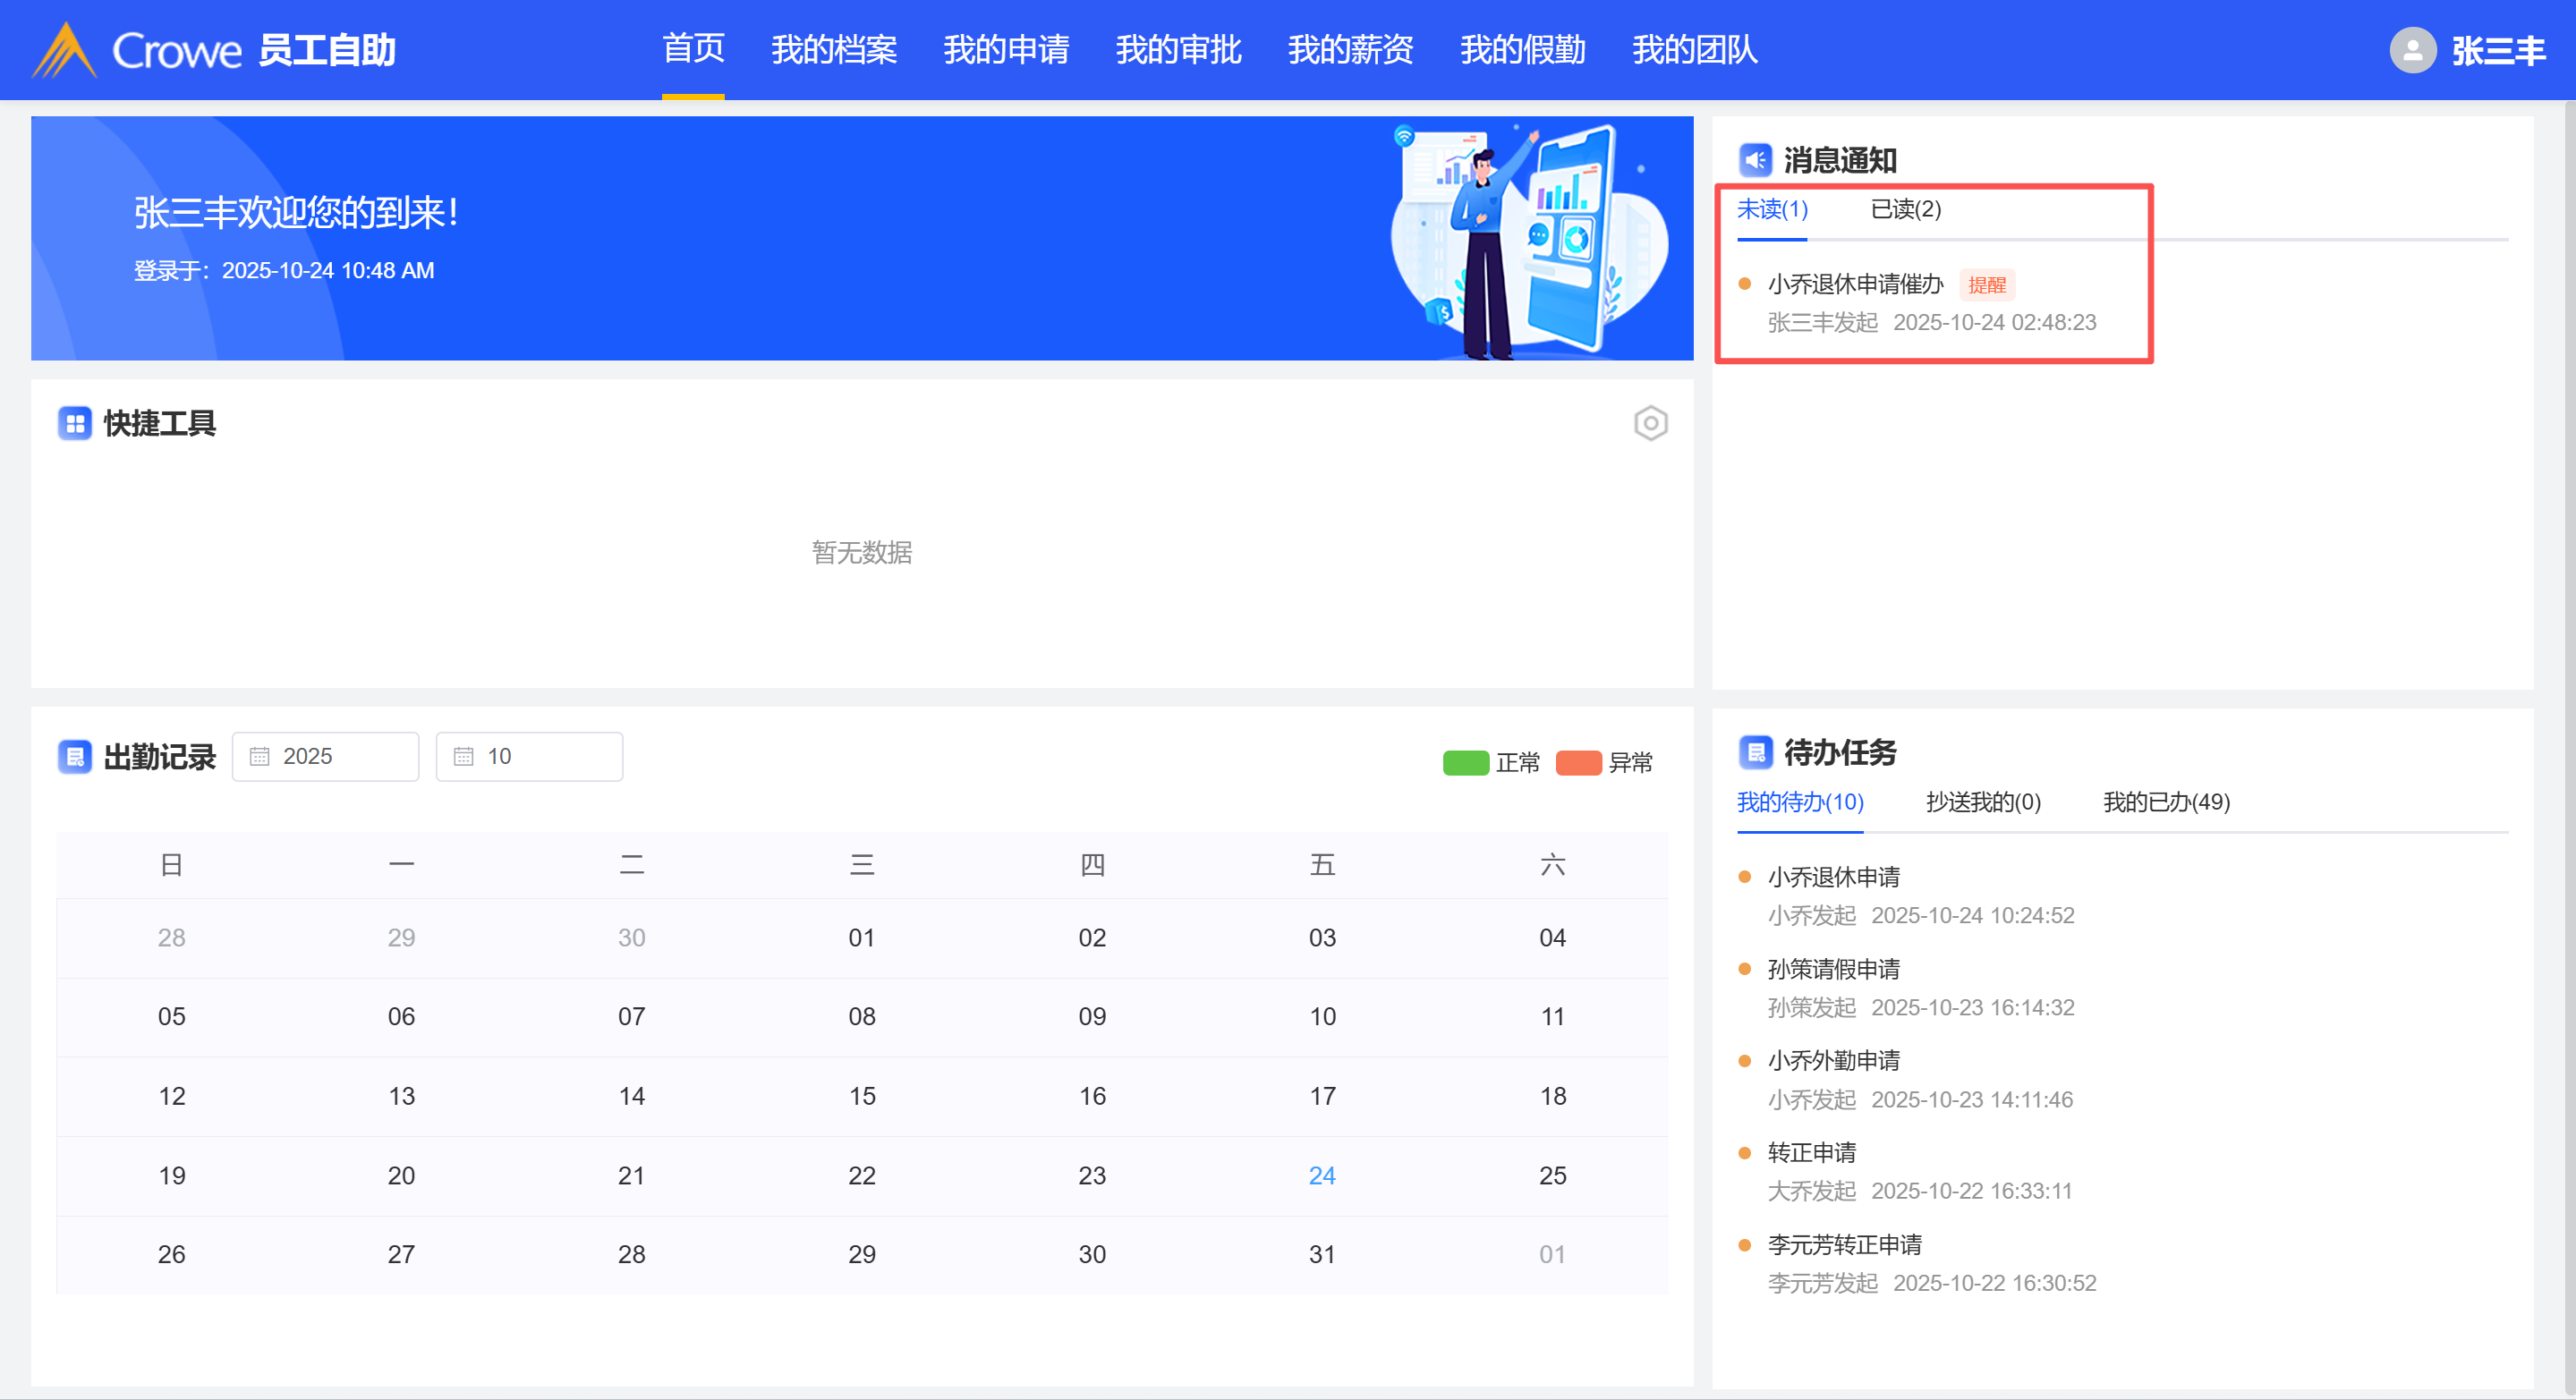This screenshot has width=2576, height=1400.
Task: Click the Crowe logo icon
Action: click(x=64, y=50)
